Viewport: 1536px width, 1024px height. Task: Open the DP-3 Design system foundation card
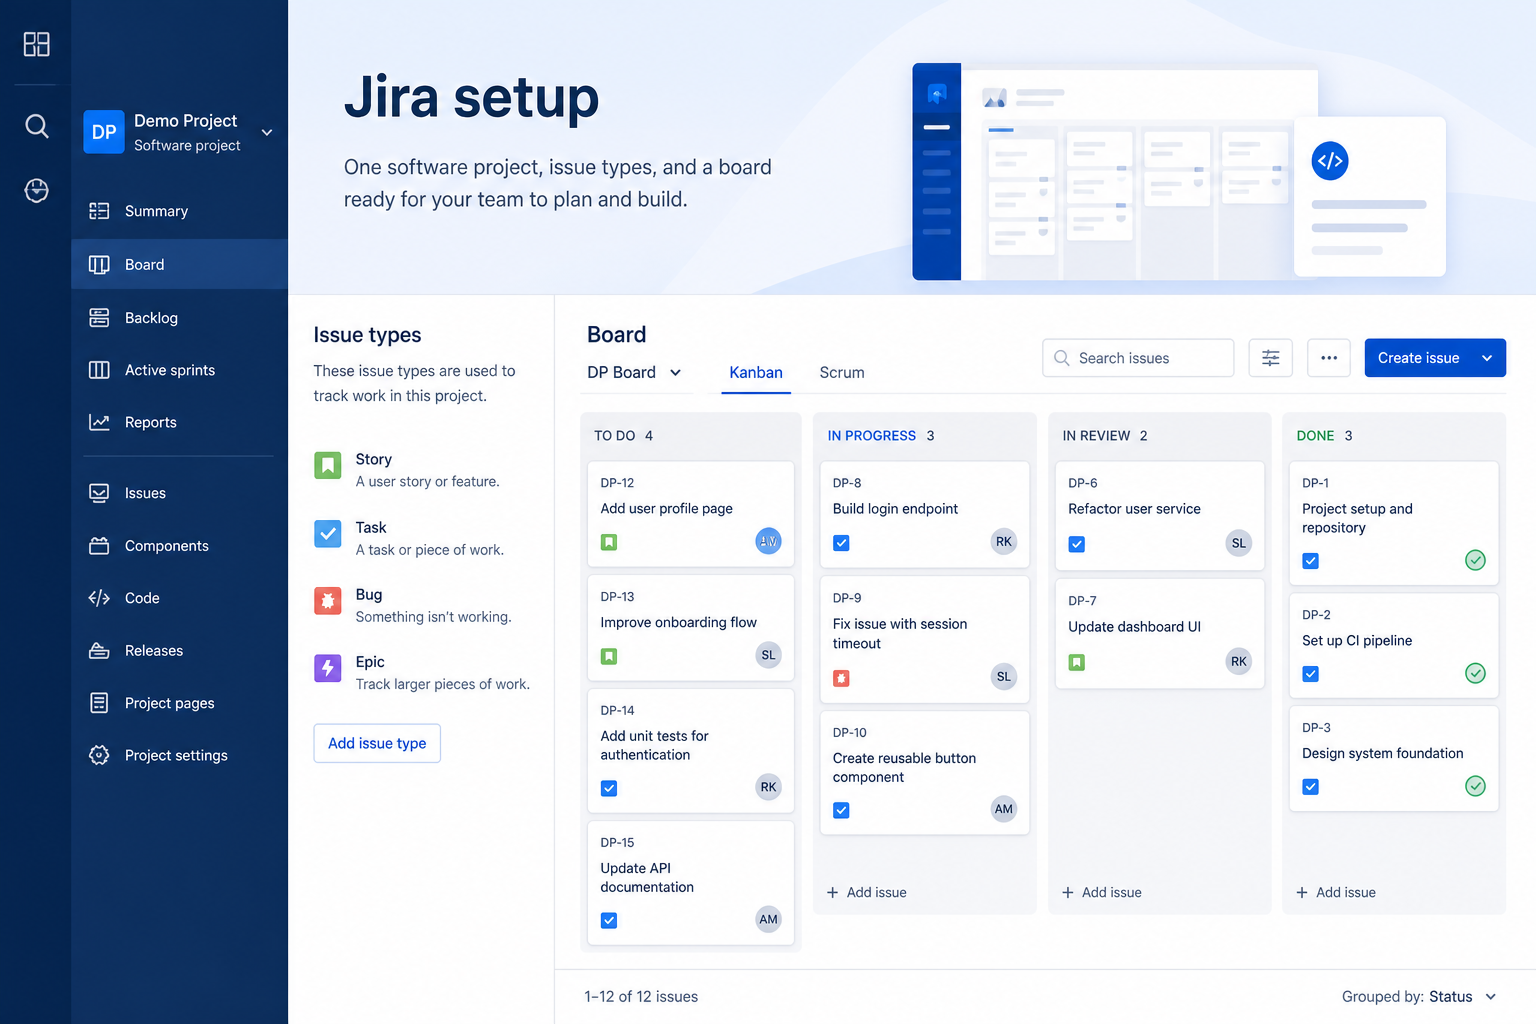(1394, 758)
